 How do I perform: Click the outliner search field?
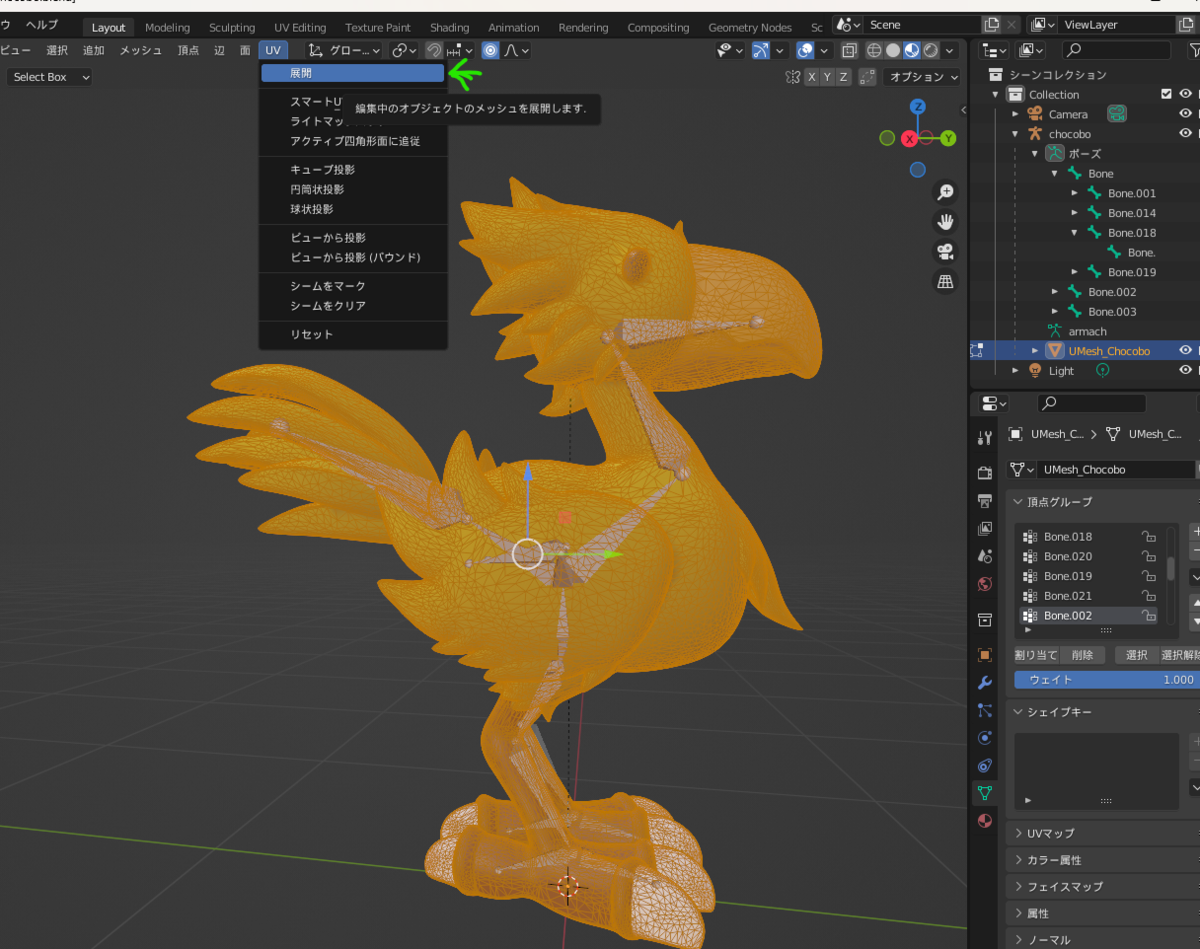pyautogui.click(x=1116, y=49)
